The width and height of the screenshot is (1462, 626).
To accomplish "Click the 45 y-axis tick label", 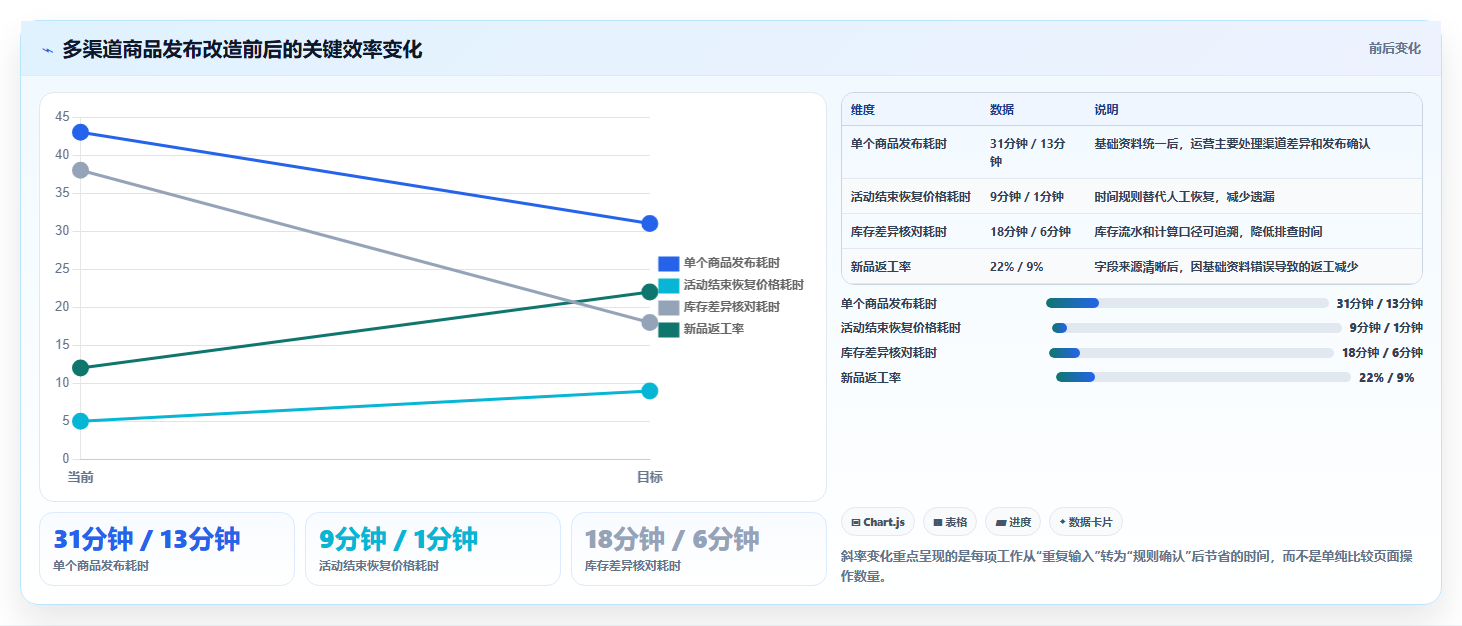I will (x=62, y=117).
